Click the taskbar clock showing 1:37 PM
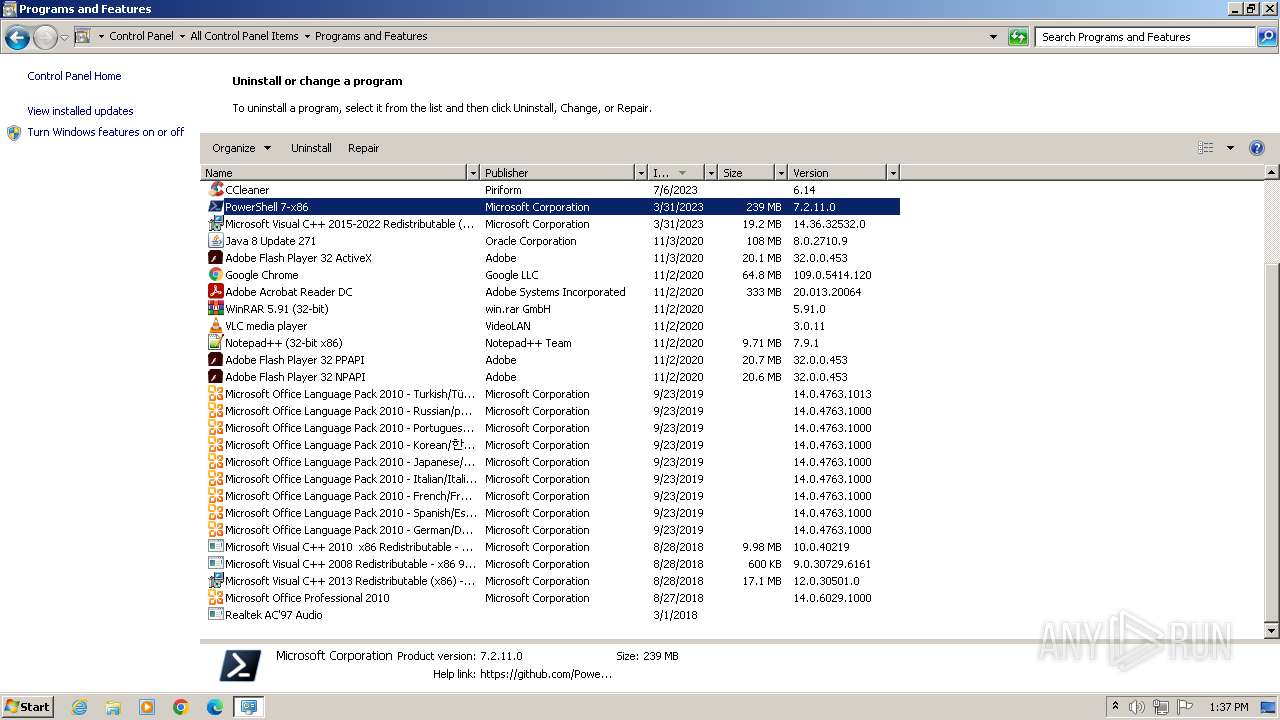The height and width of the screenshot is (720, 1280). (1229, 707)
